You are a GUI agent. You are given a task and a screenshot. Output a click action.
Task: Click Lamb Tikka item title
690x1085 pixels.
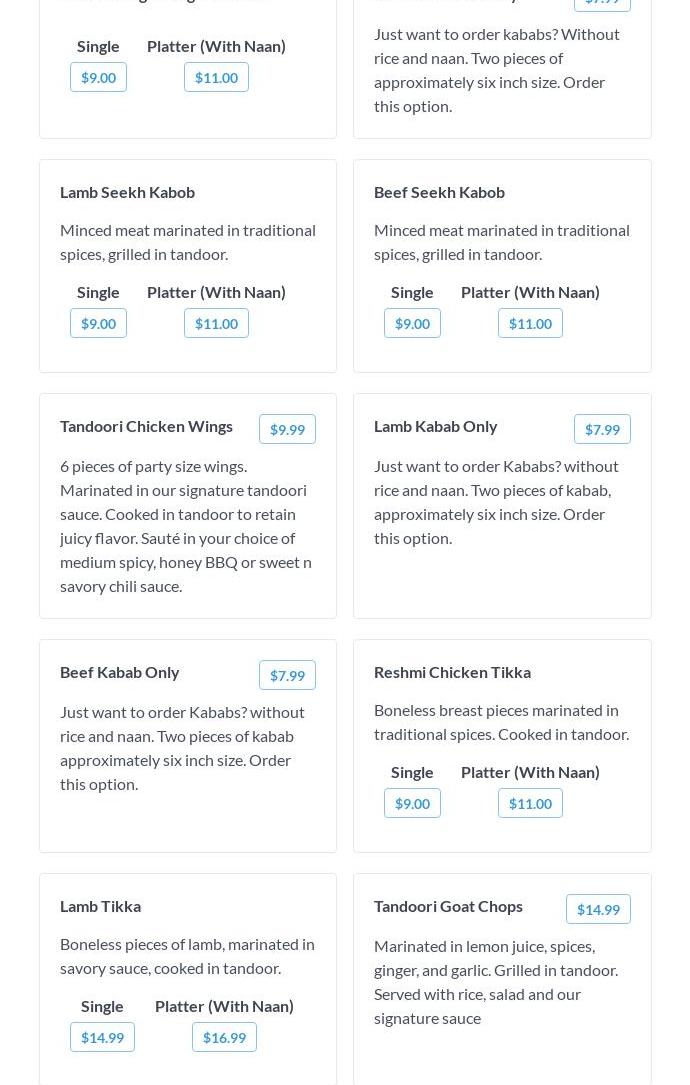click(100, 905)
